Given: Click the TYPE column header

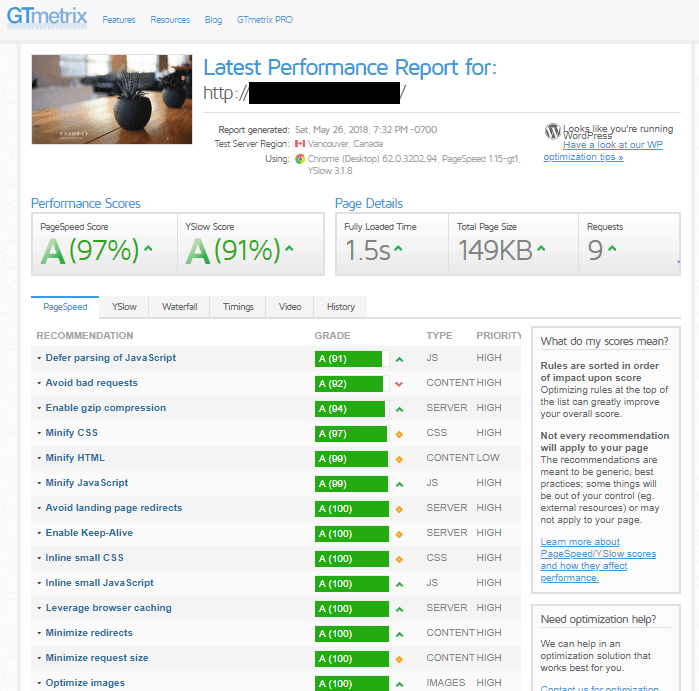Looking at the screenshot, I should click(x=439, y=335).
